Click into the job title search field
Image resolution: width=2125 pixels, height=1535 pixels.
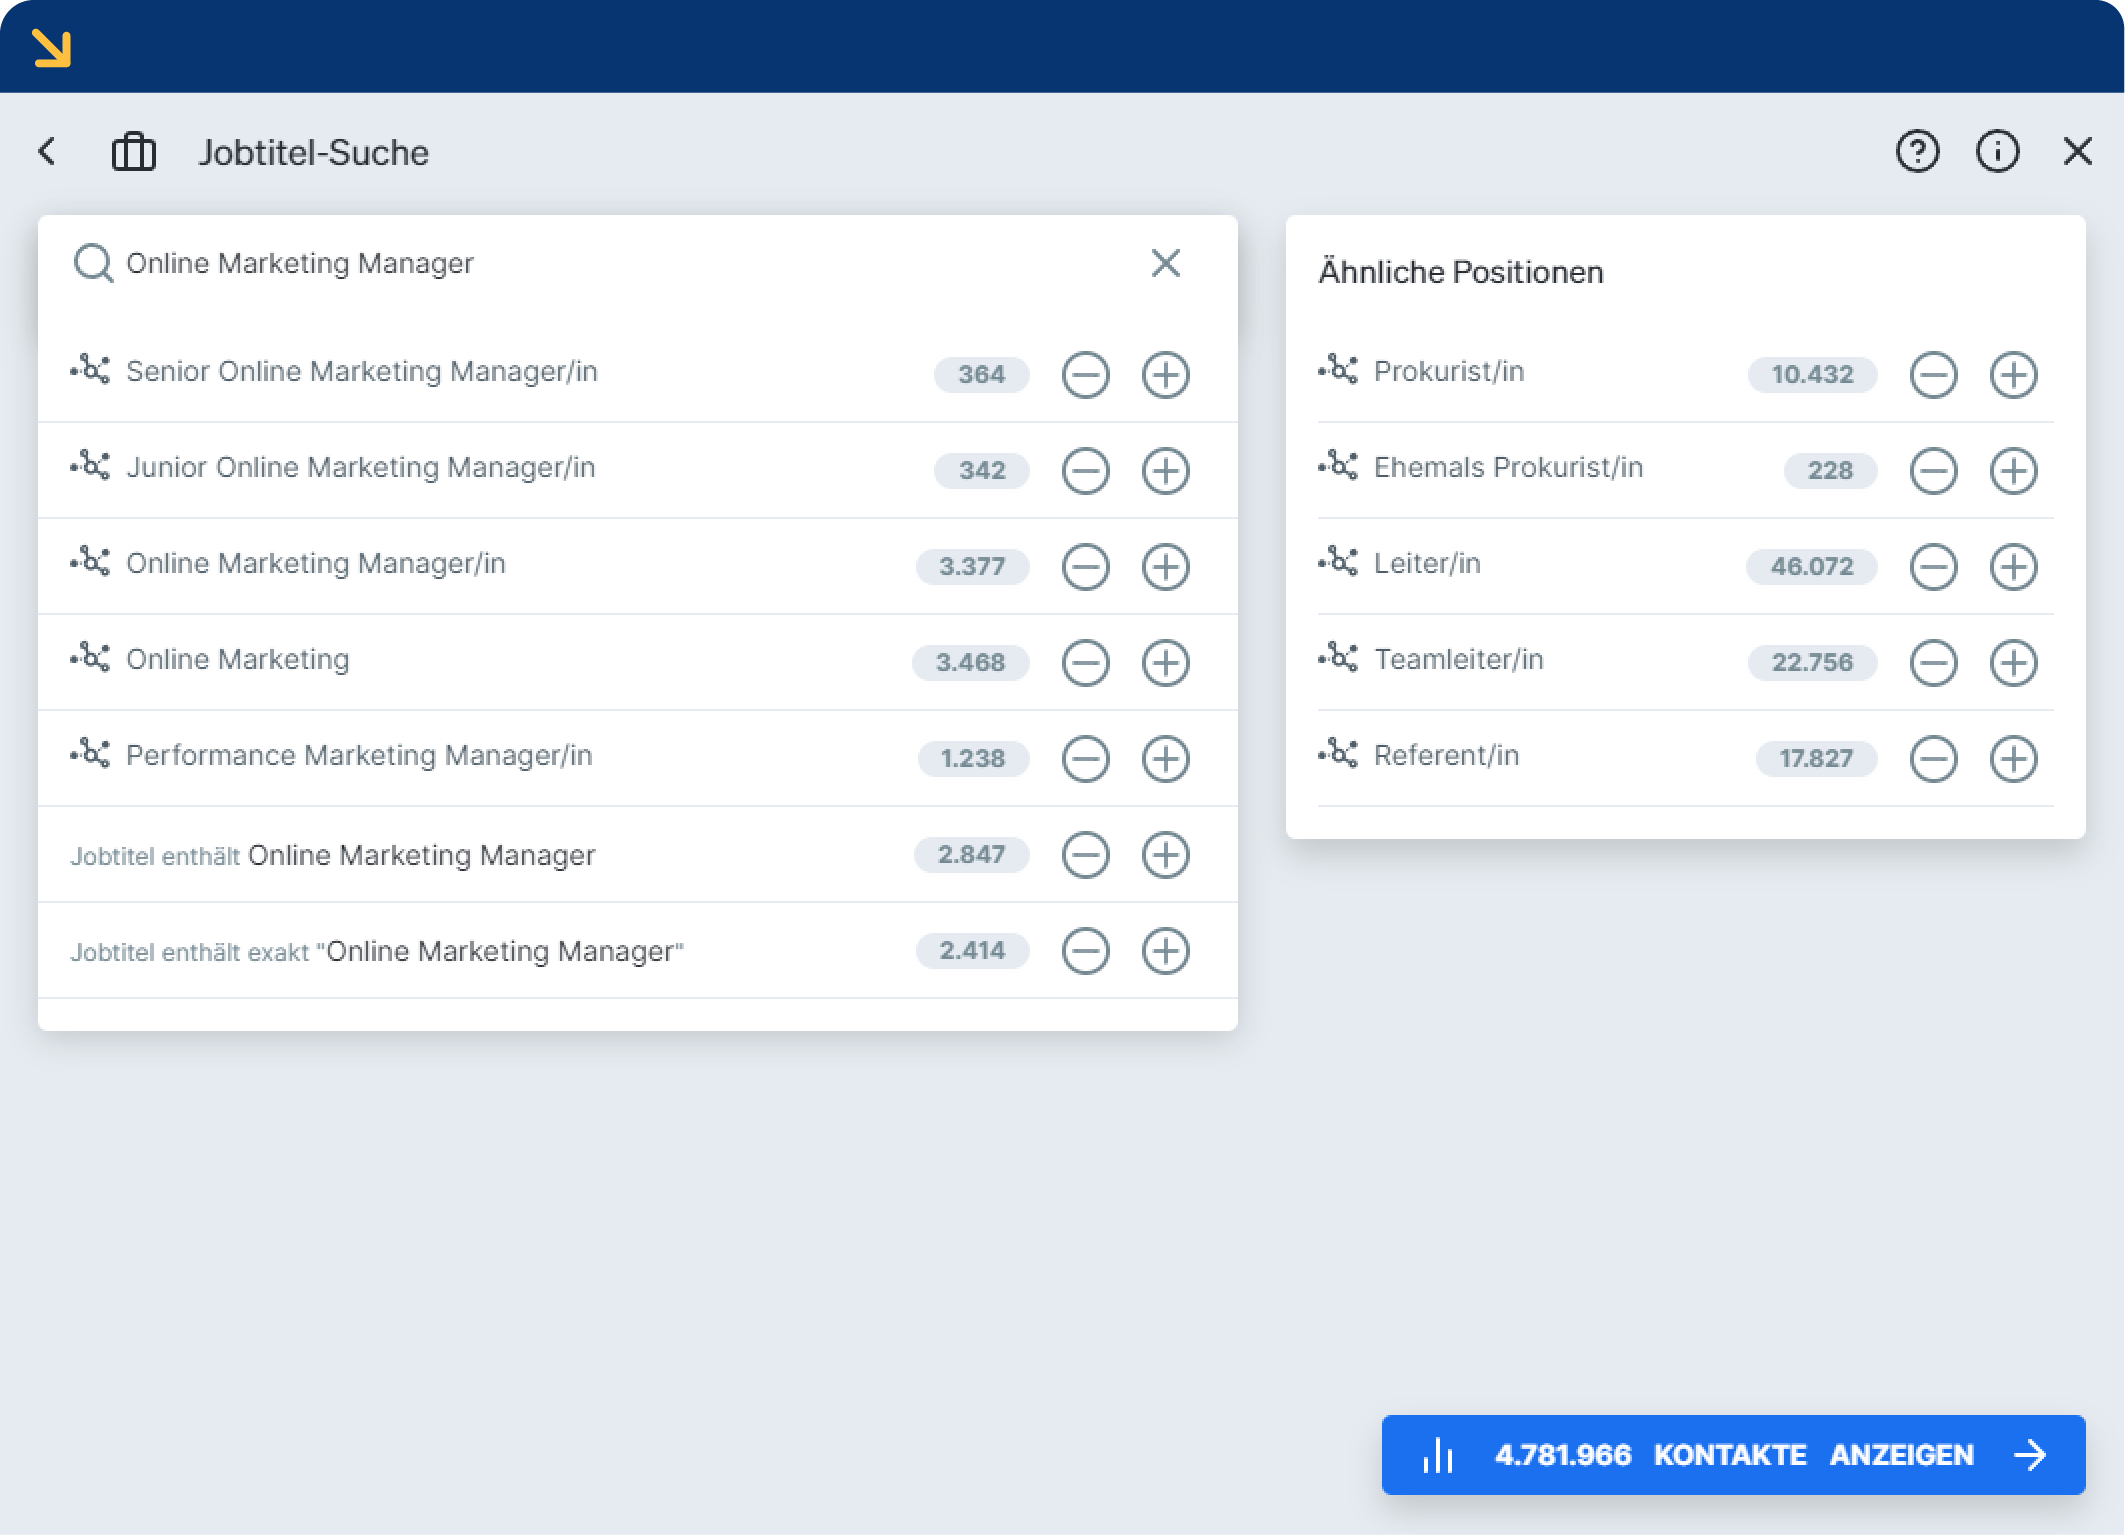[x=600, y=263]
